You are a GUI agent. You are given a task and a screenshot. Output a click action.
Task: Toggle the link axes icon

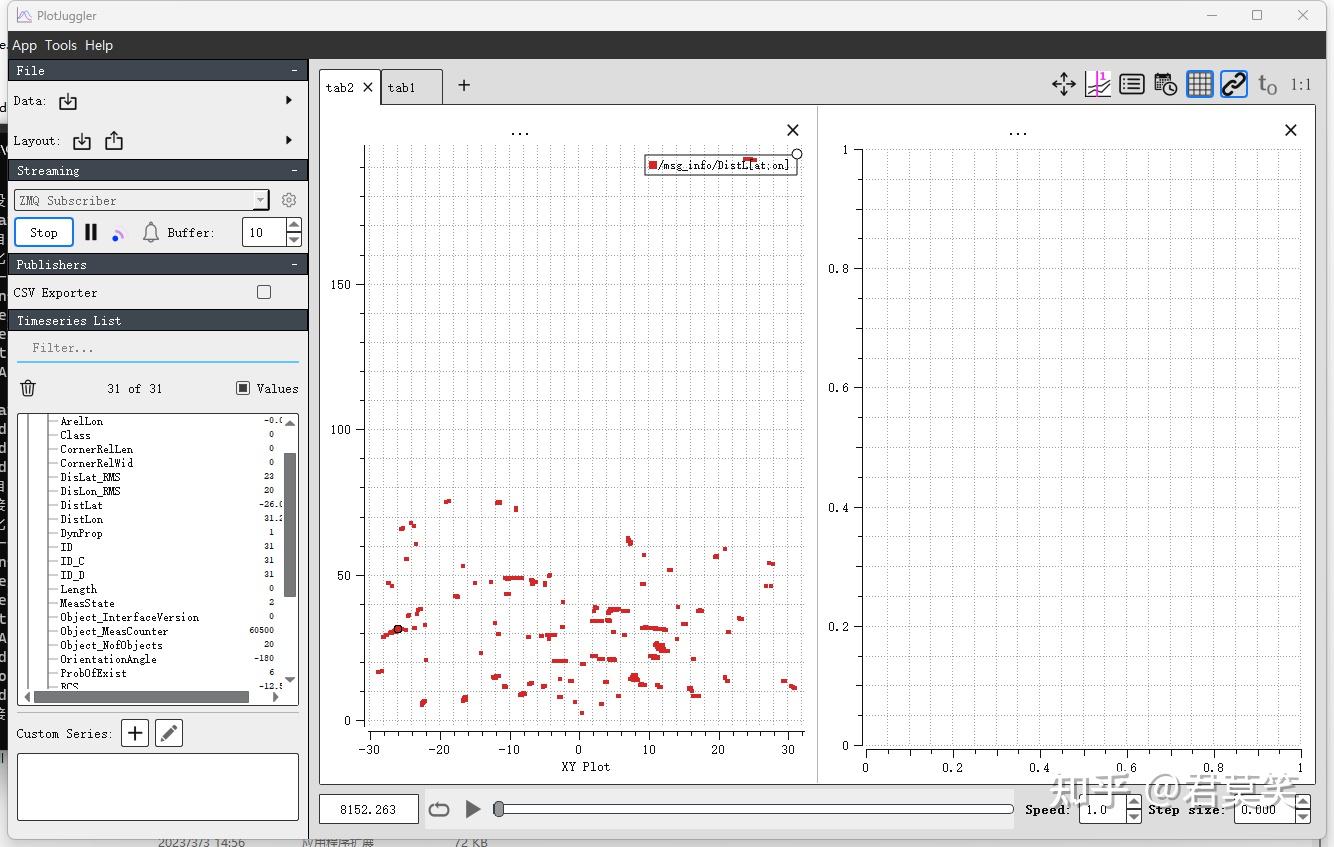(x=1234, y=85)
